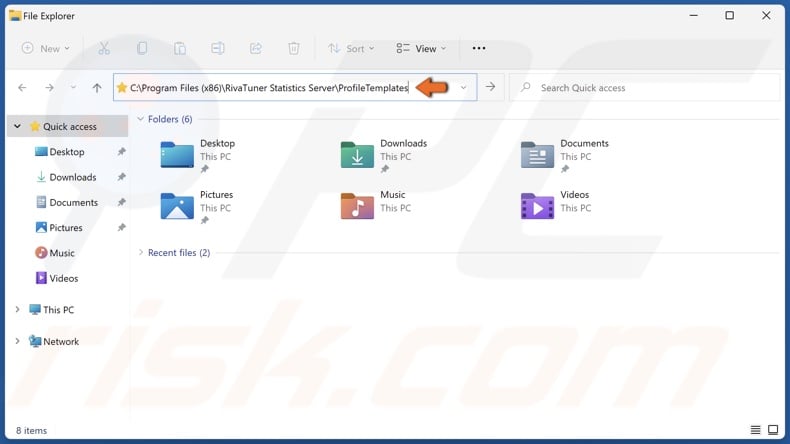Go back with the left arrow
The width and height of the screenshot is (790, 444).
[x=22, y=88]
